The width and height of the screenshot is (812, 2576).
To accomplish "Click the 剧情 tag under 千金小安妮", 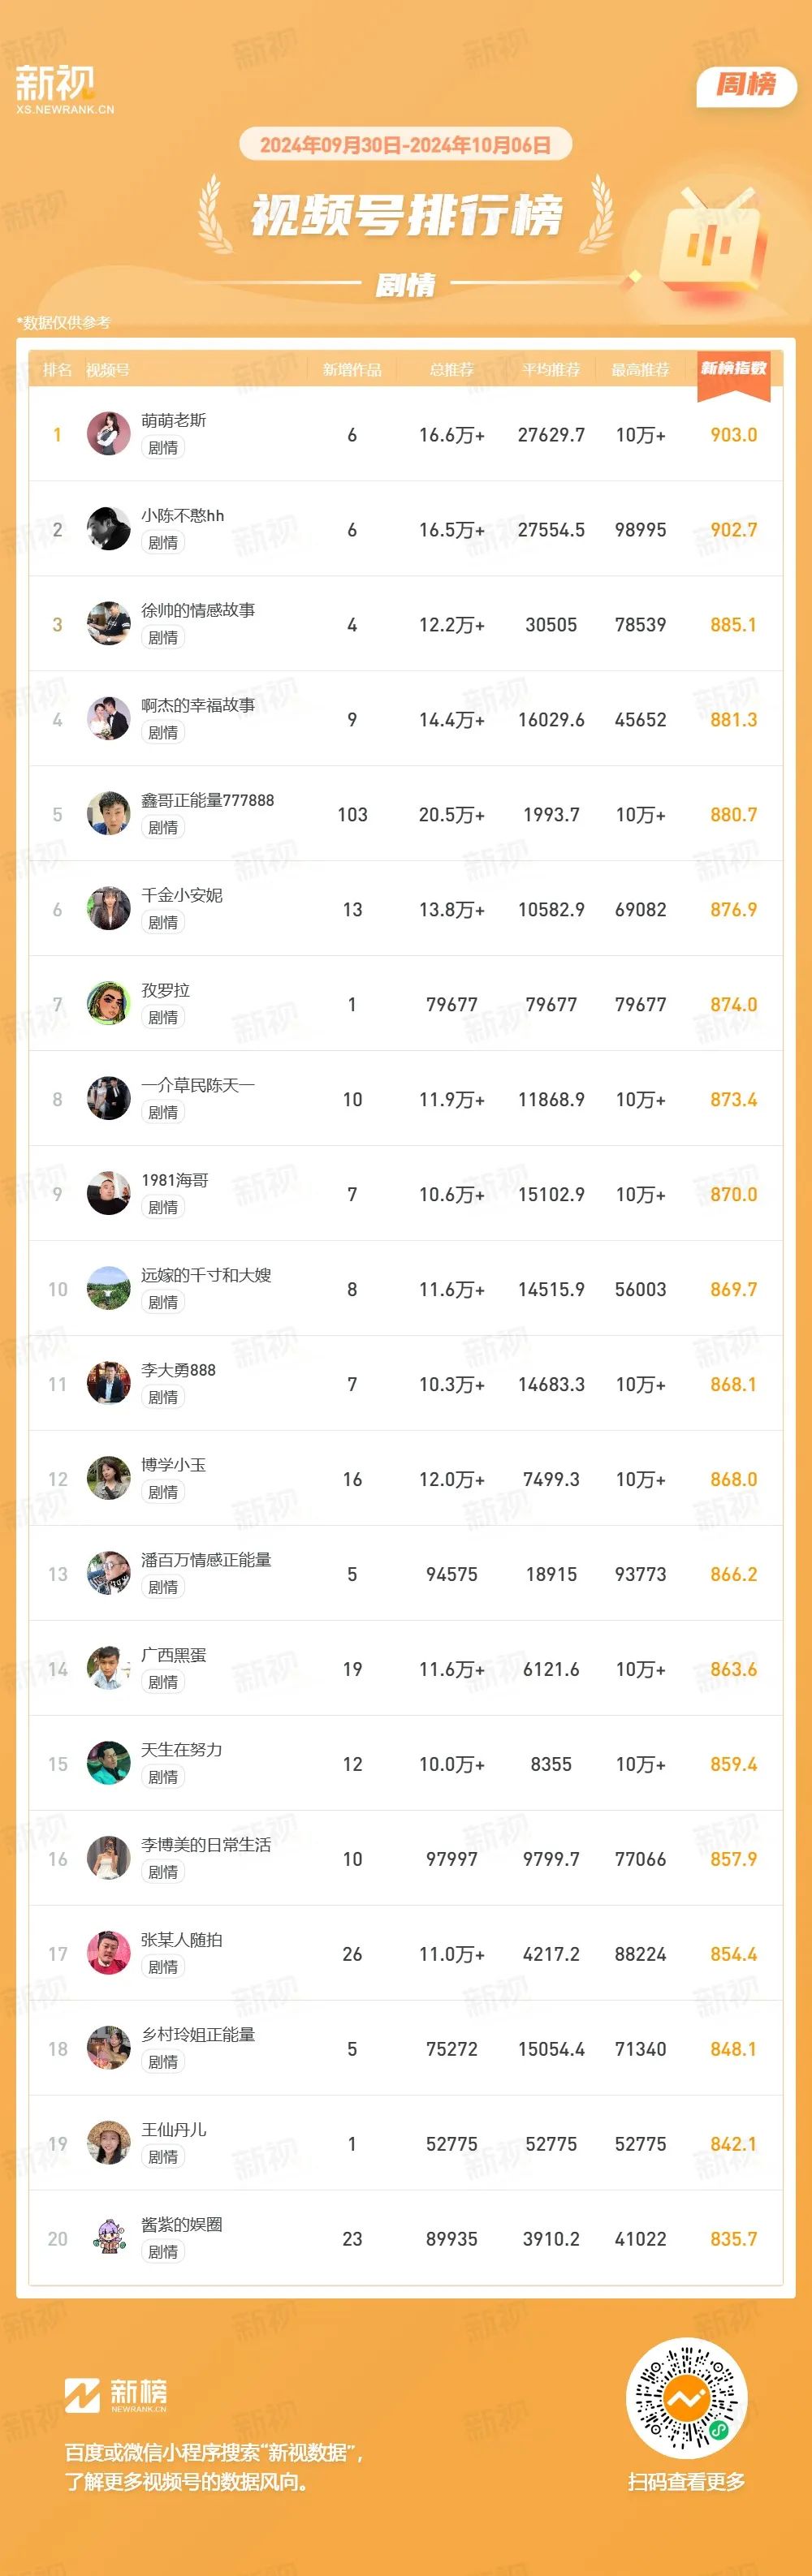I will coord(163,923).
